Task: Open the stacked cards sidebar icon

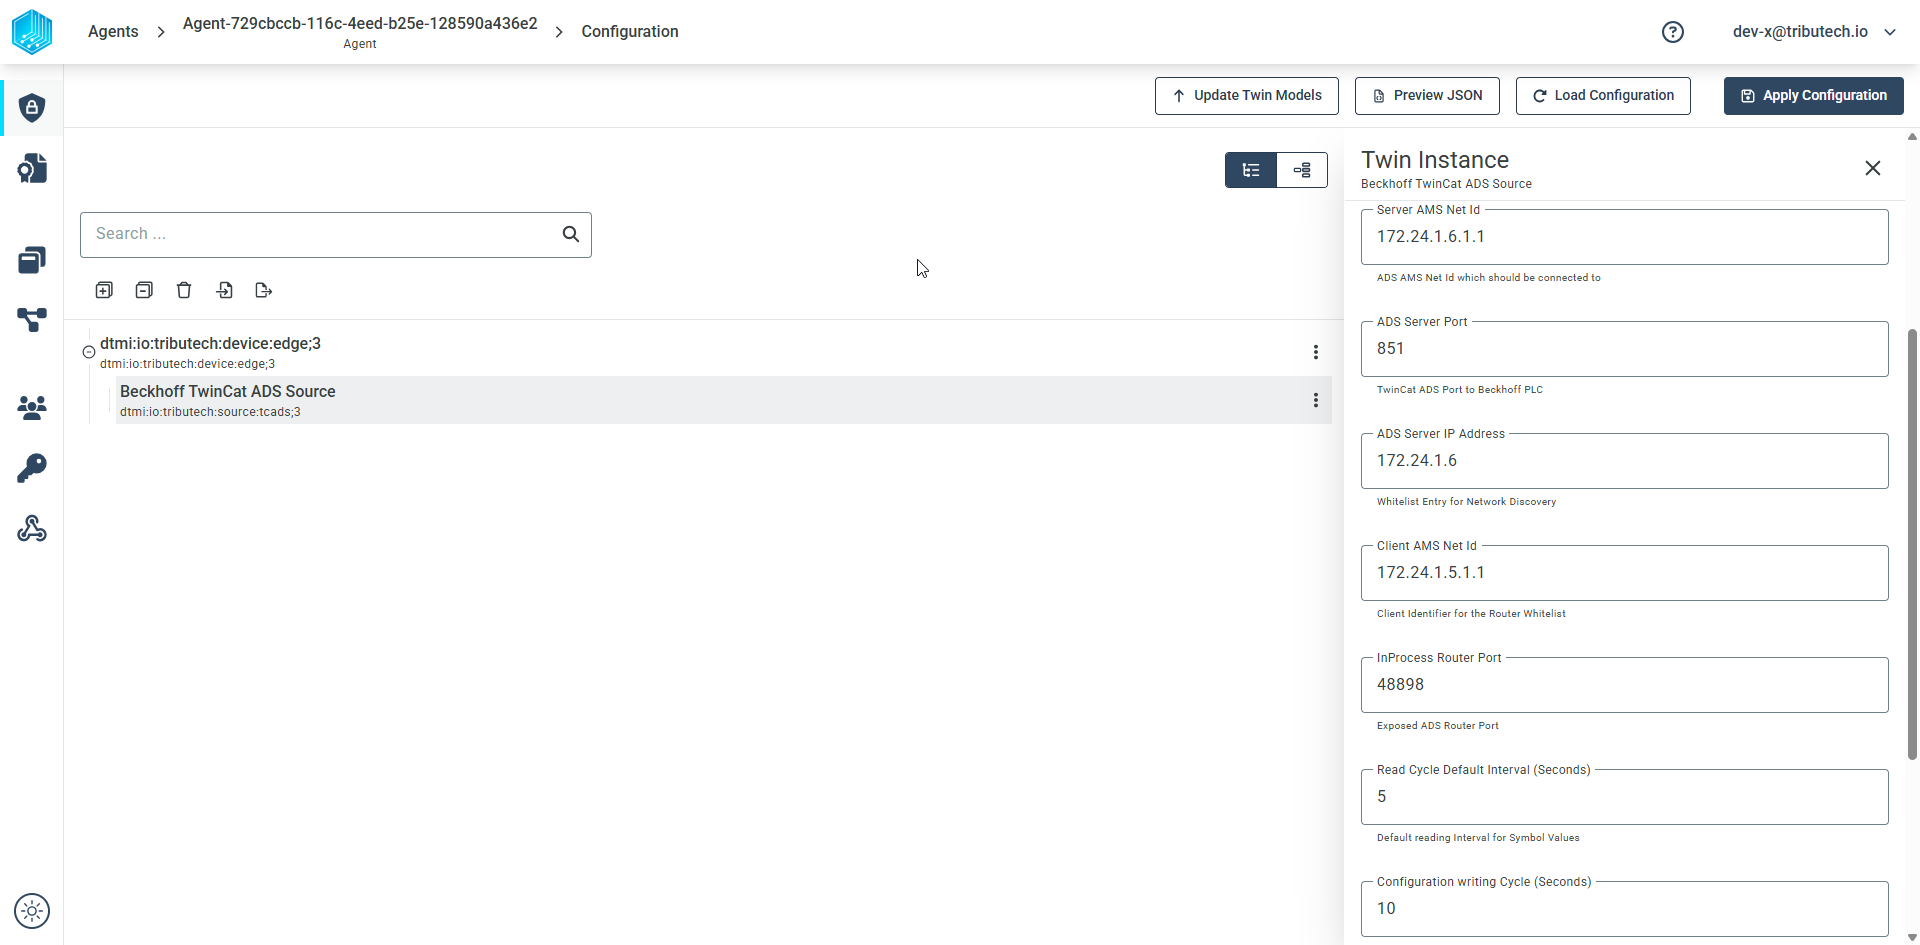Action: pyautogui.click(x=32, y=260)
